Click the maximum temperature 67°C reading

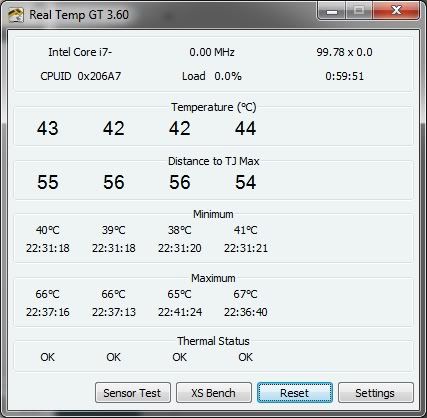point(246,294)
